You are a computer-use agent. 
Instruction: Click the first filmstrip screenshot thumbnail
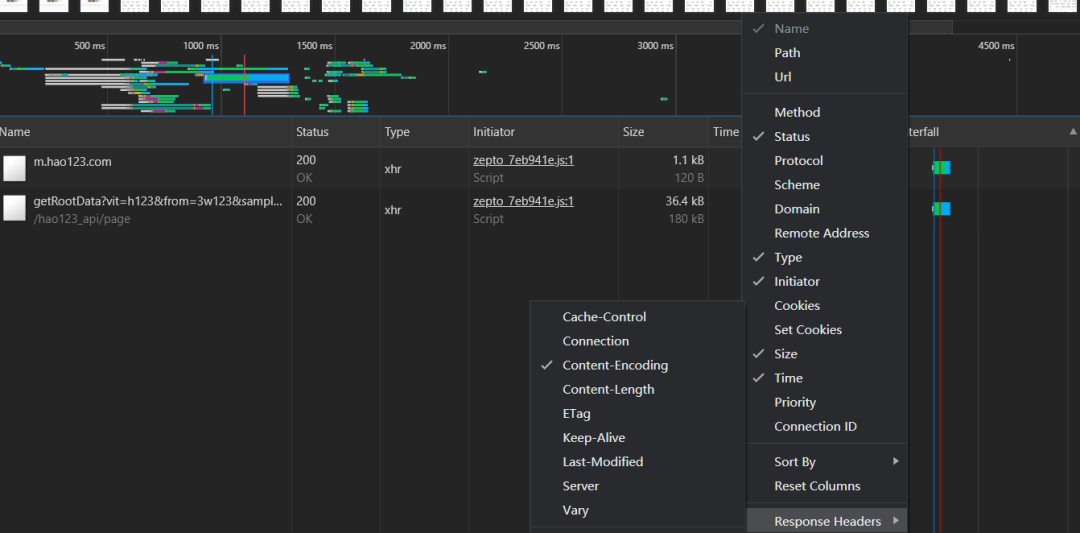click(14, 6)
